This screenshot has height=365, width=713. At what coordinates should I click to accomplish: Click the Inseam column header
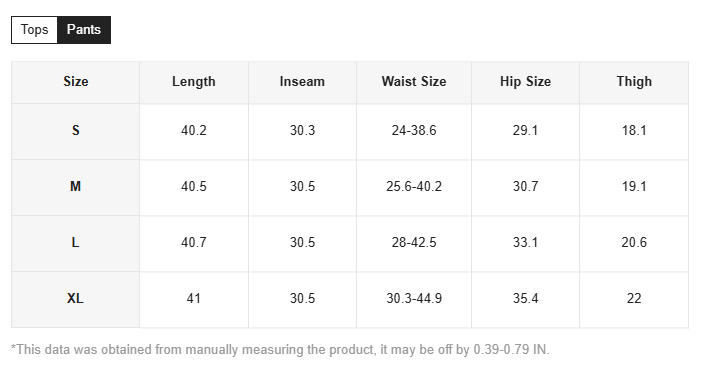click(x=302, y=82)
